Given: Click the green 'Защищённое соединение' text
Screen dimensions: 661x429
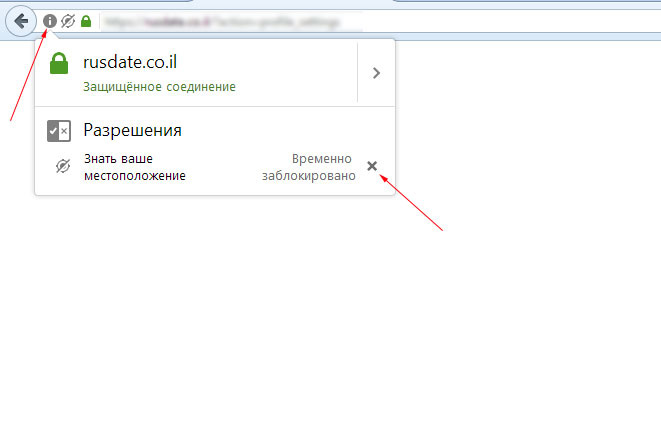Looking at the screenshot, I should click(159, 87).
